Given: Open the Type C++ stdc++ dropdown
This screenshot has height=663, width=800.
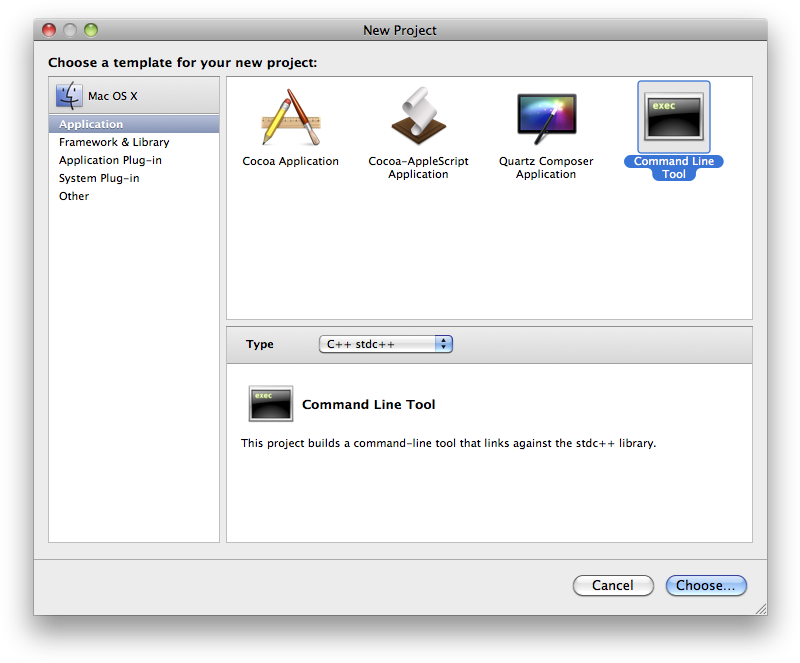Looking at the screenshot, I should coord(386,344).
